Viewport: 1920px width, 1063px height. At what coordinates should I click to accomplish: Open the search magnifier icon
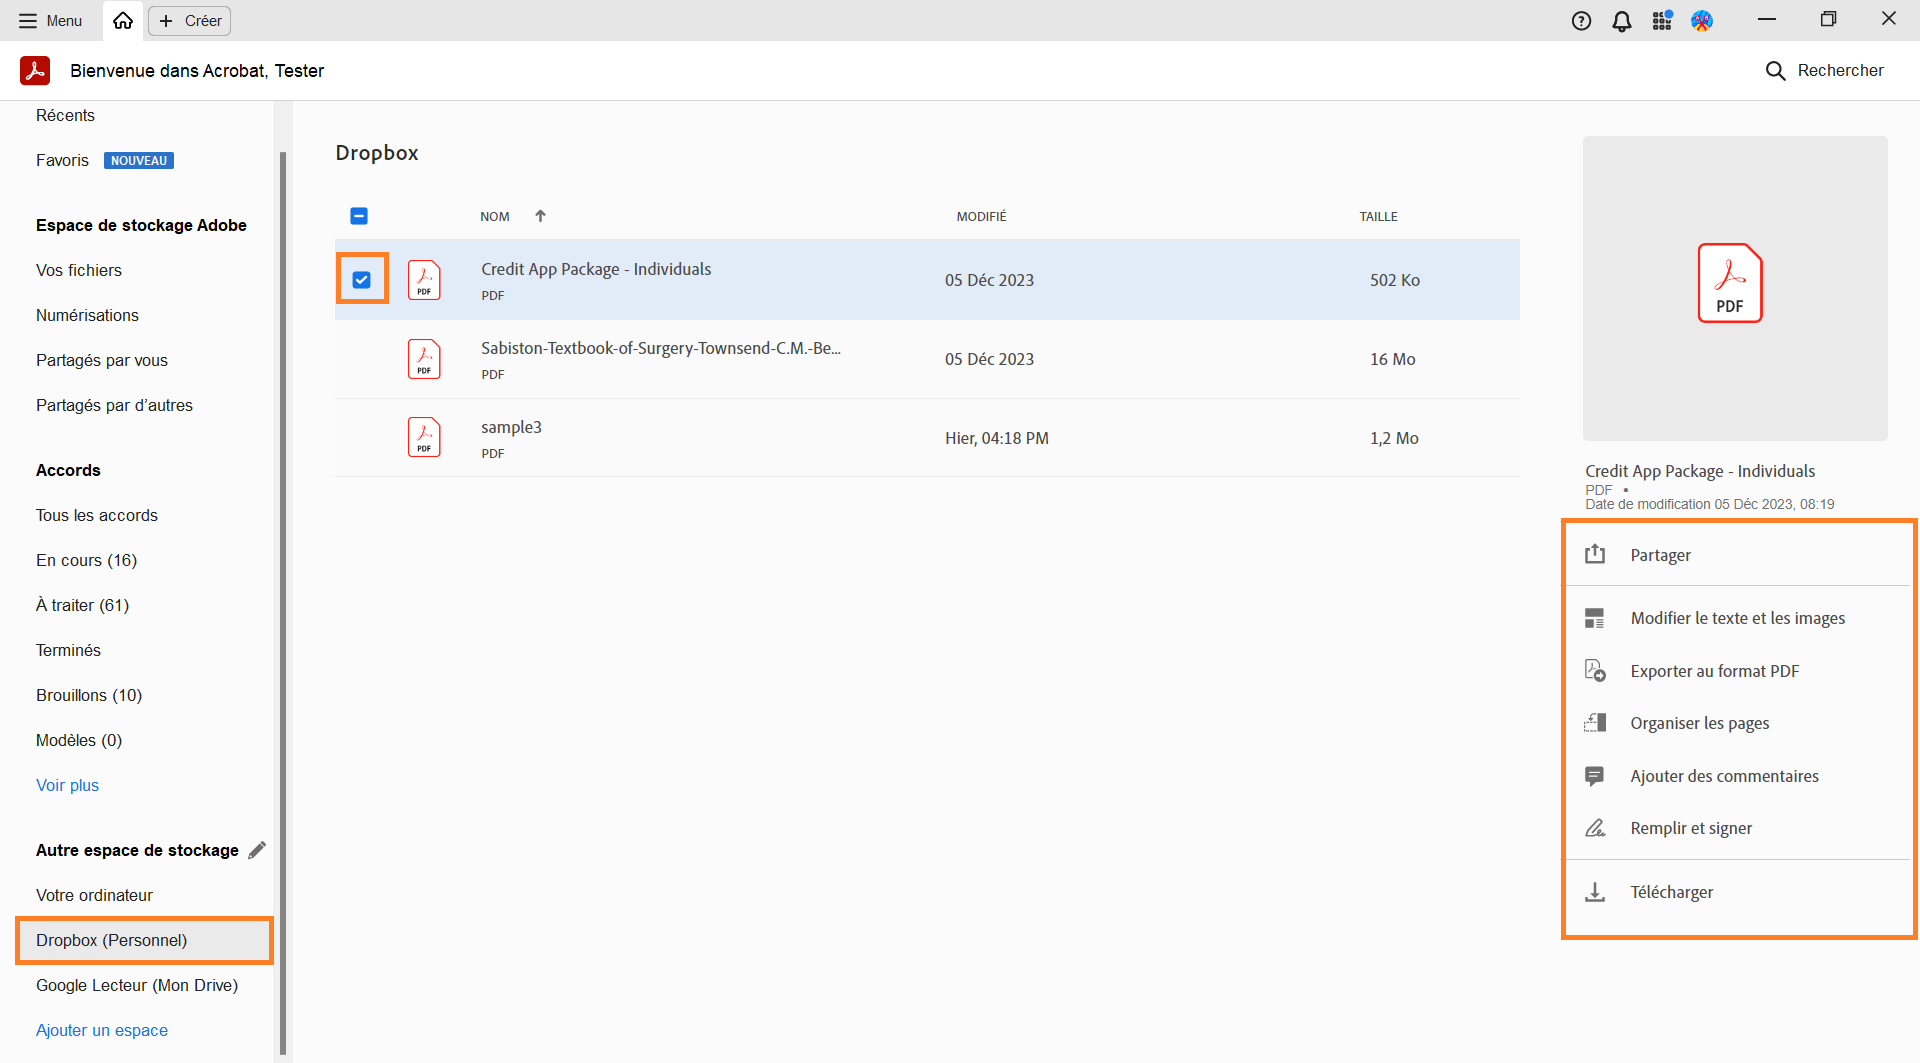click(1776, 70)
